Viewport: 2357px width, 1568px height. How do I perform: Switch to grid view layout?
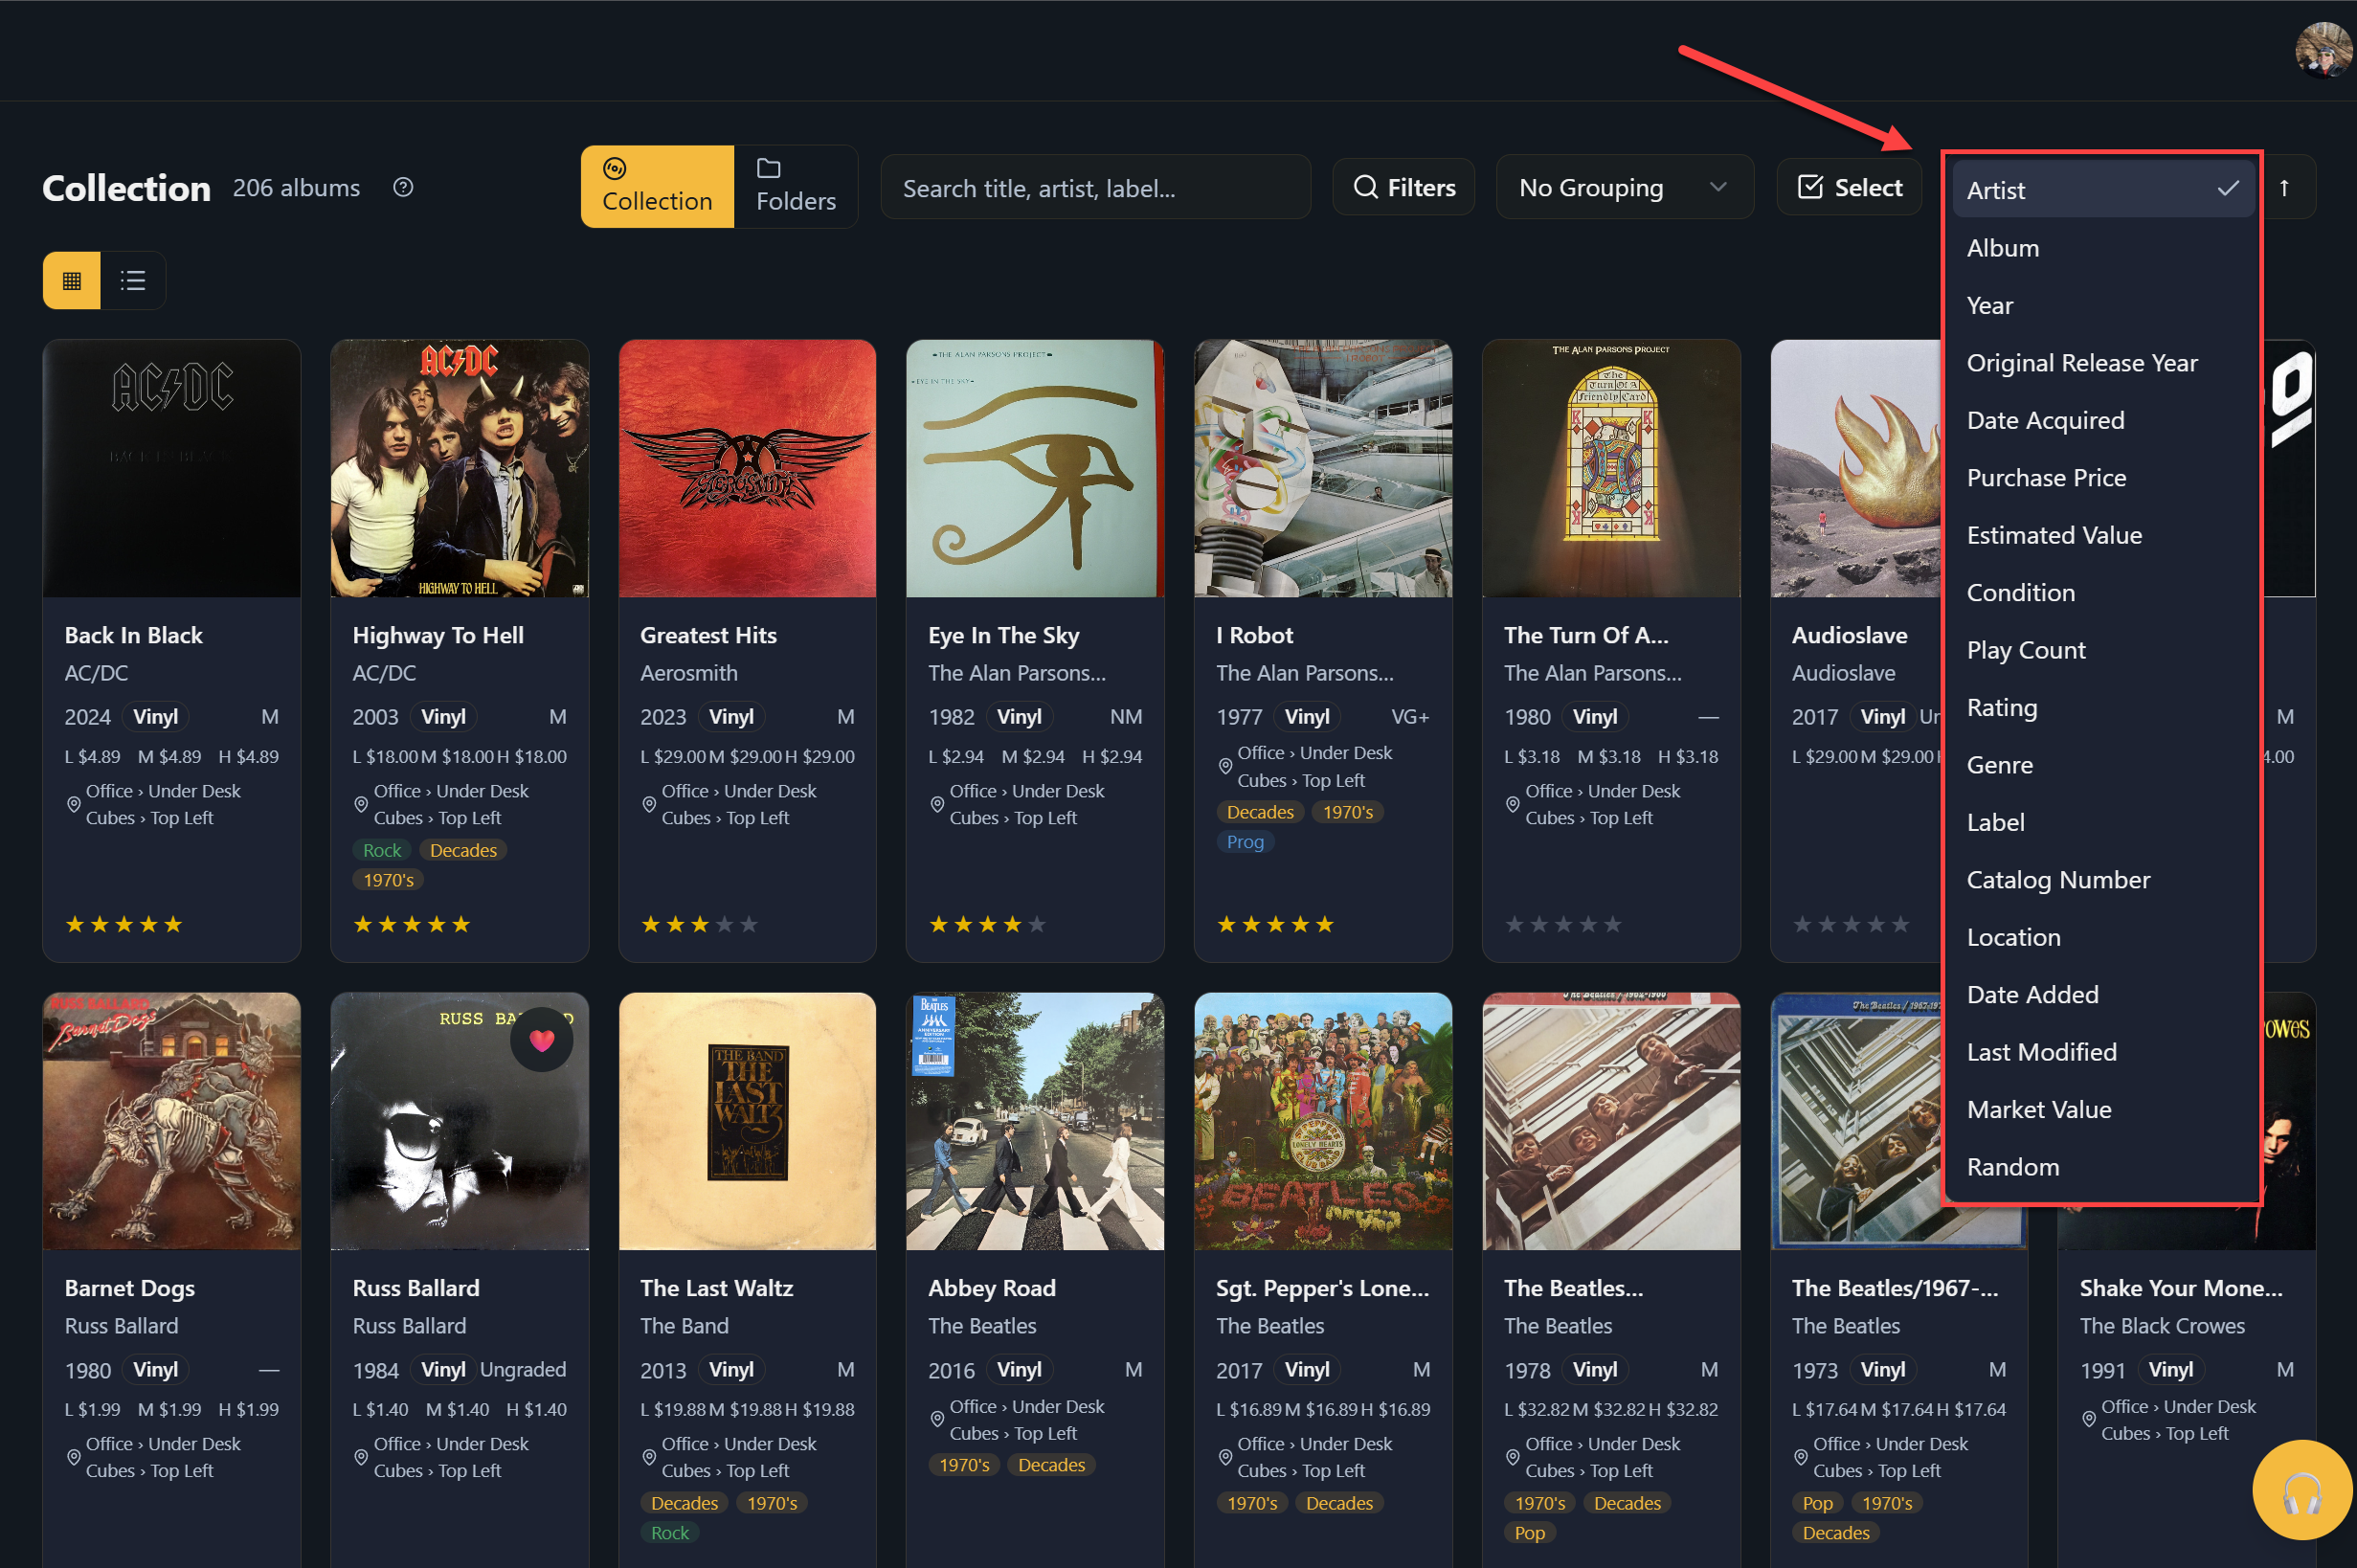tap(72, 280)
